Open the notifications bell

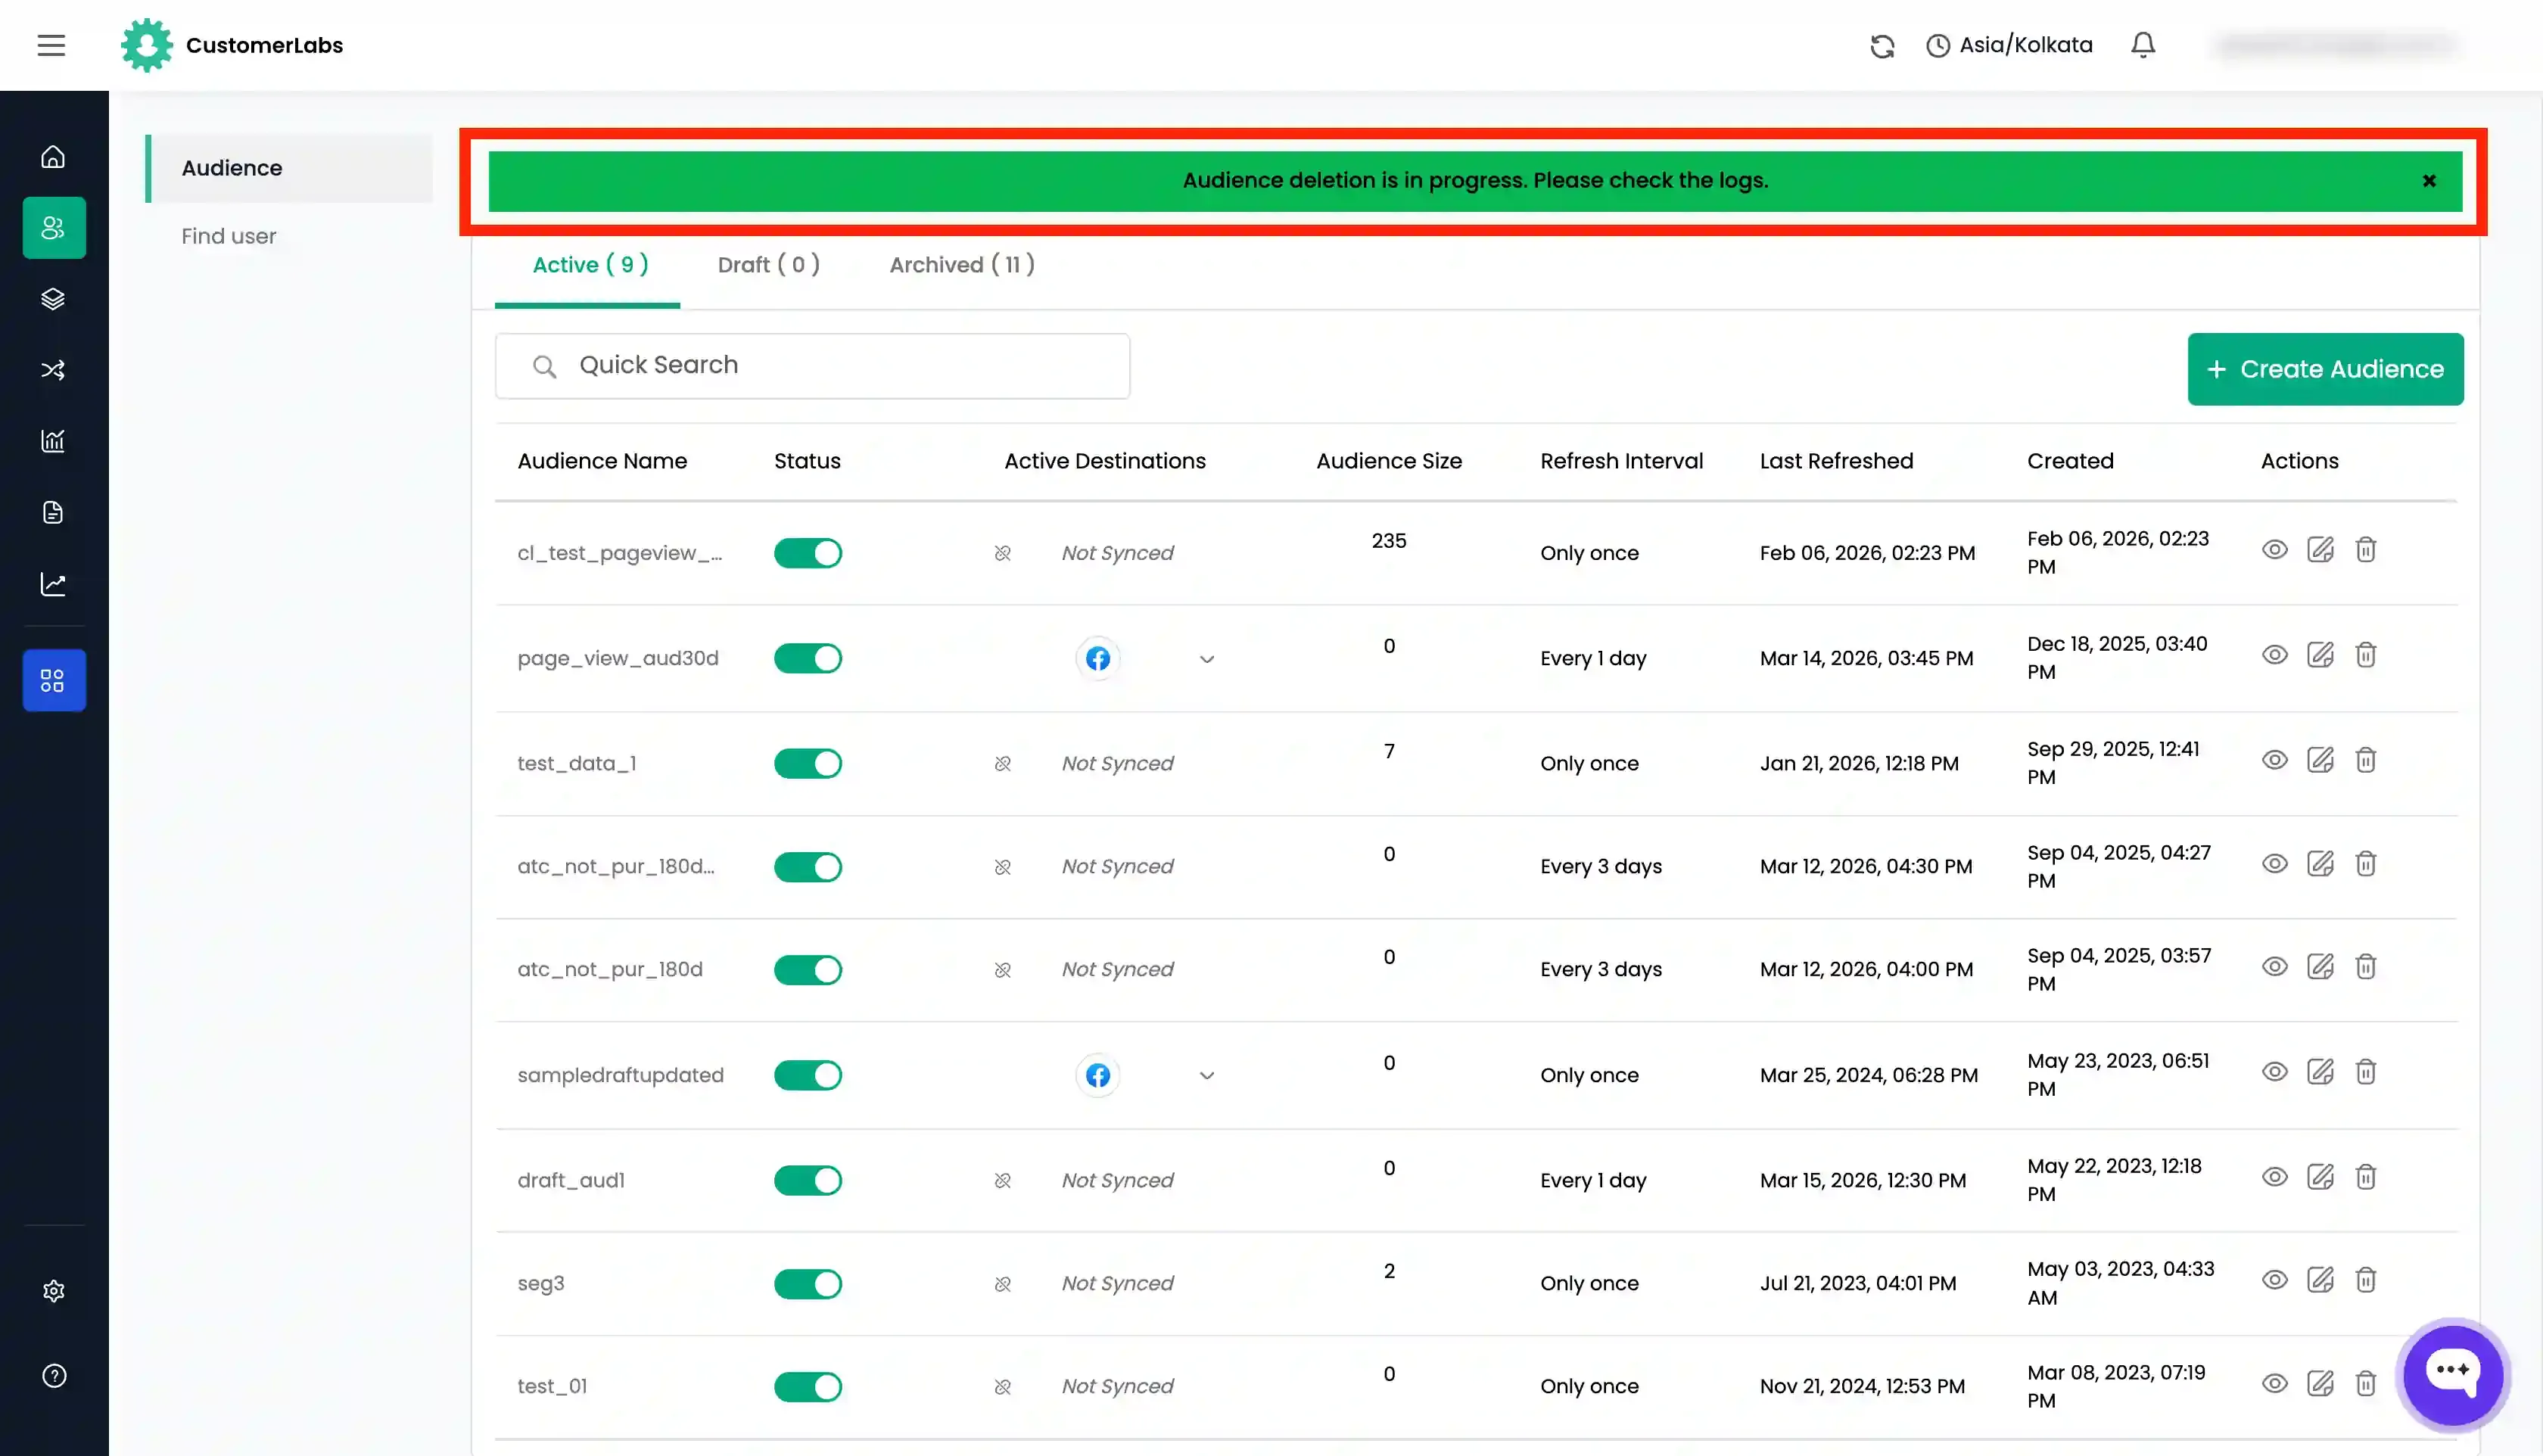tap(2142, 45)
